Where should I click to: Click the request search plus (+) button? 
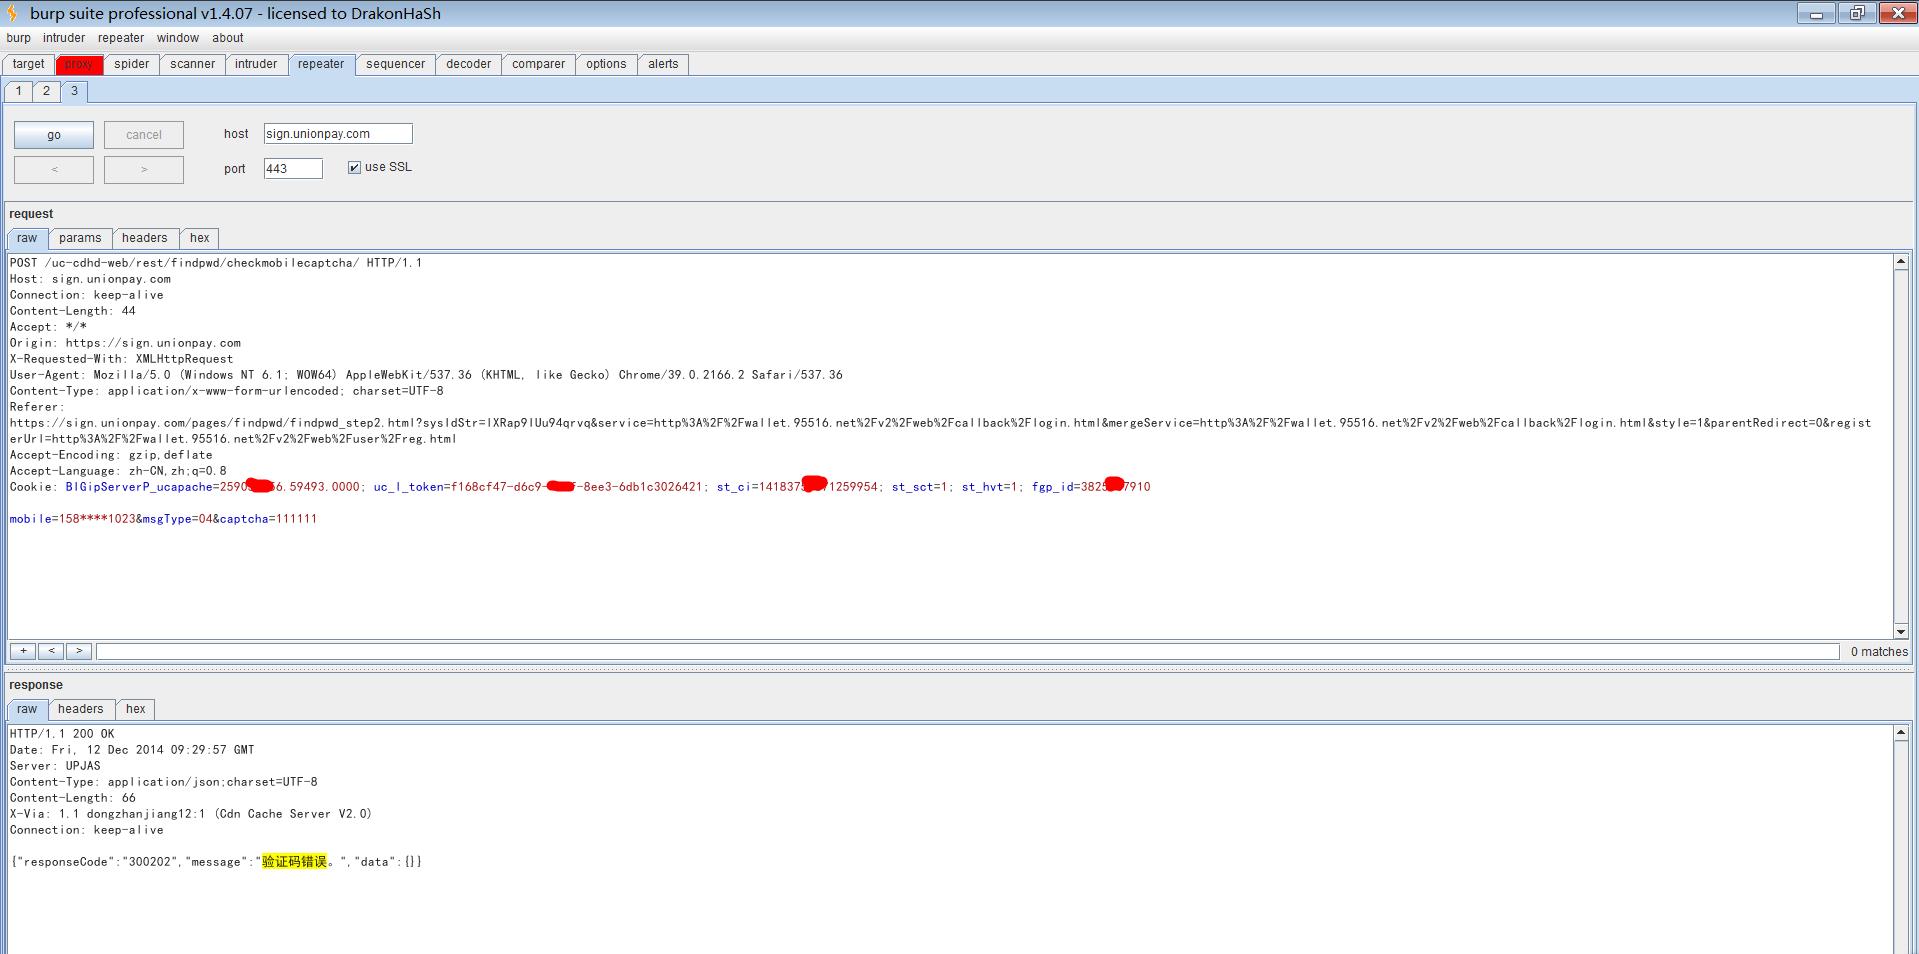[x=23, y=651]
